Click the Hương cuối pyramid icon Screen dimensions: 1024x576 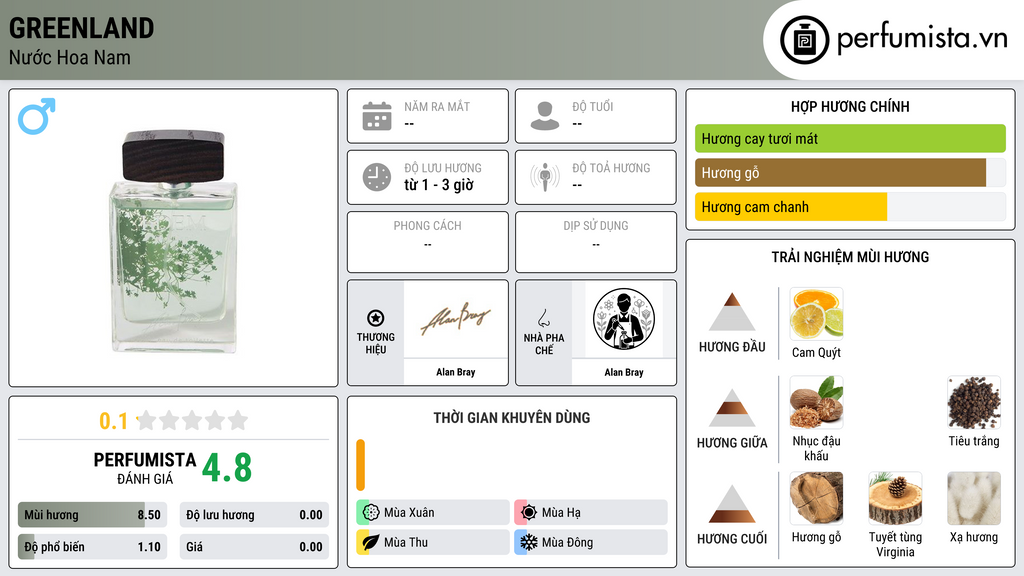(732, 504)
